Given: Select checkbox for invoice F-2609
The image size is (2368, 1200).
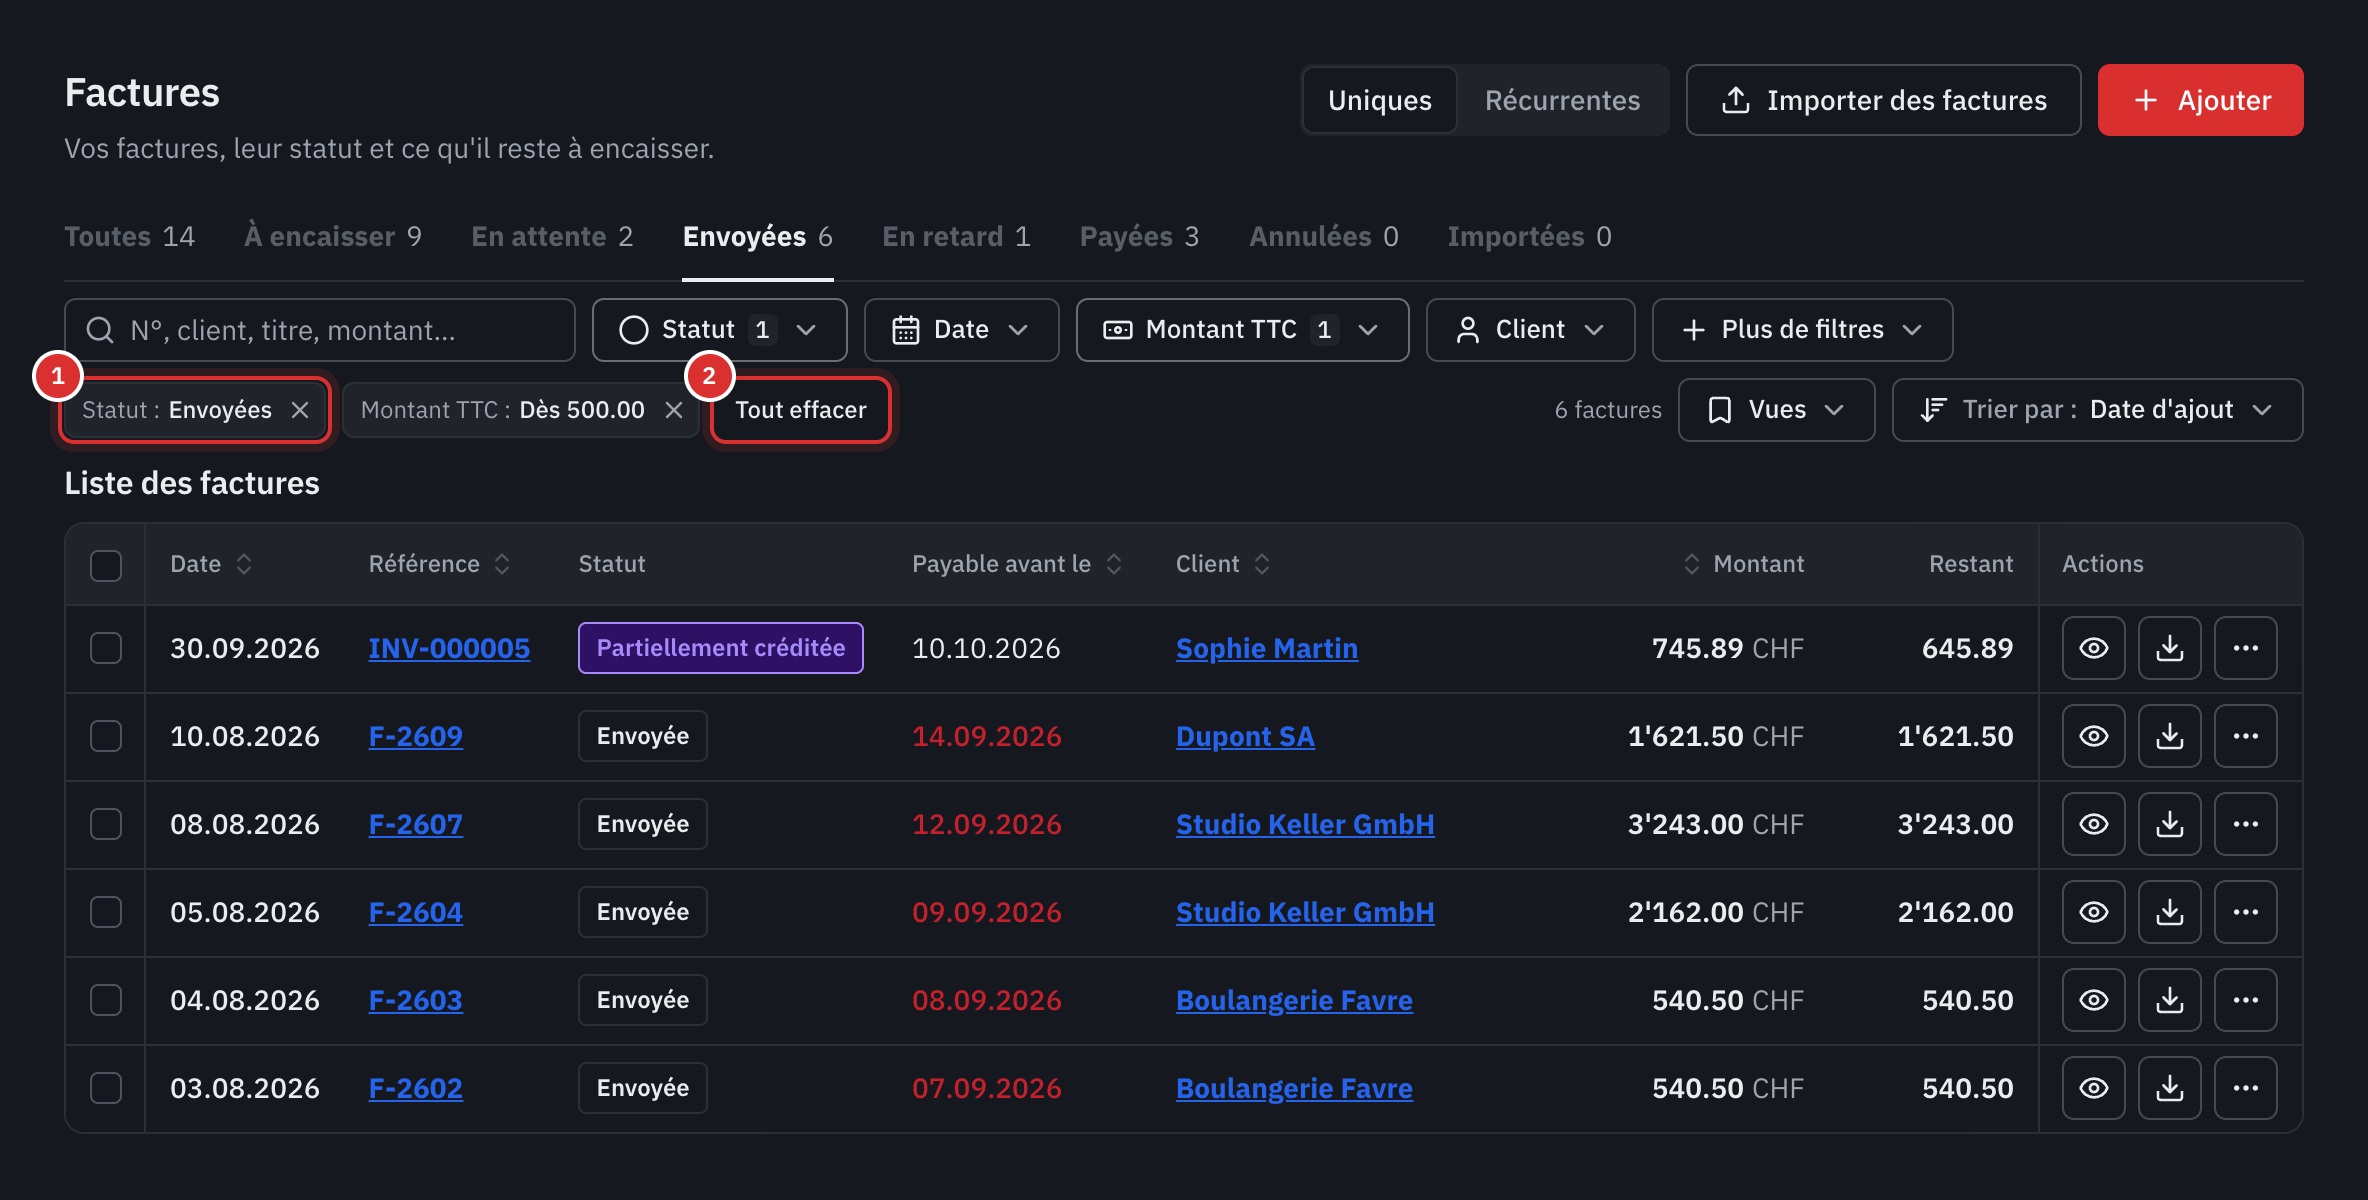Looking at the screenshot, I should pyautogui.click(x=106, y=736).
